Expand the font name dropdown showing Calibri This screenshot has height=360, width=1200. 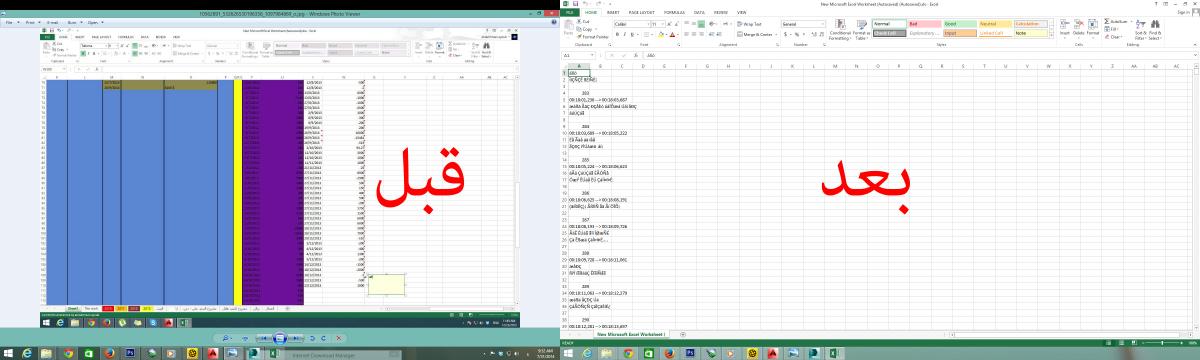click(x=648, y=23)
